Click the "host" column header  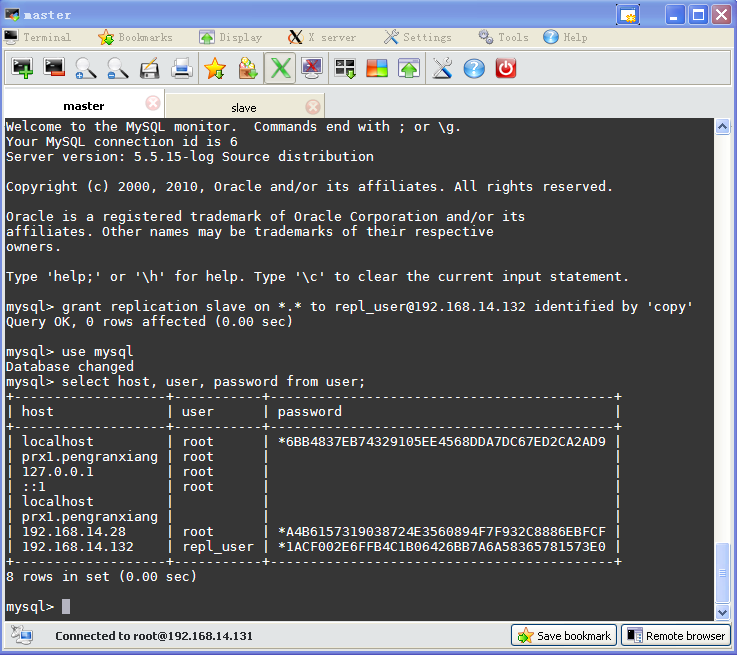click(38, 412)
